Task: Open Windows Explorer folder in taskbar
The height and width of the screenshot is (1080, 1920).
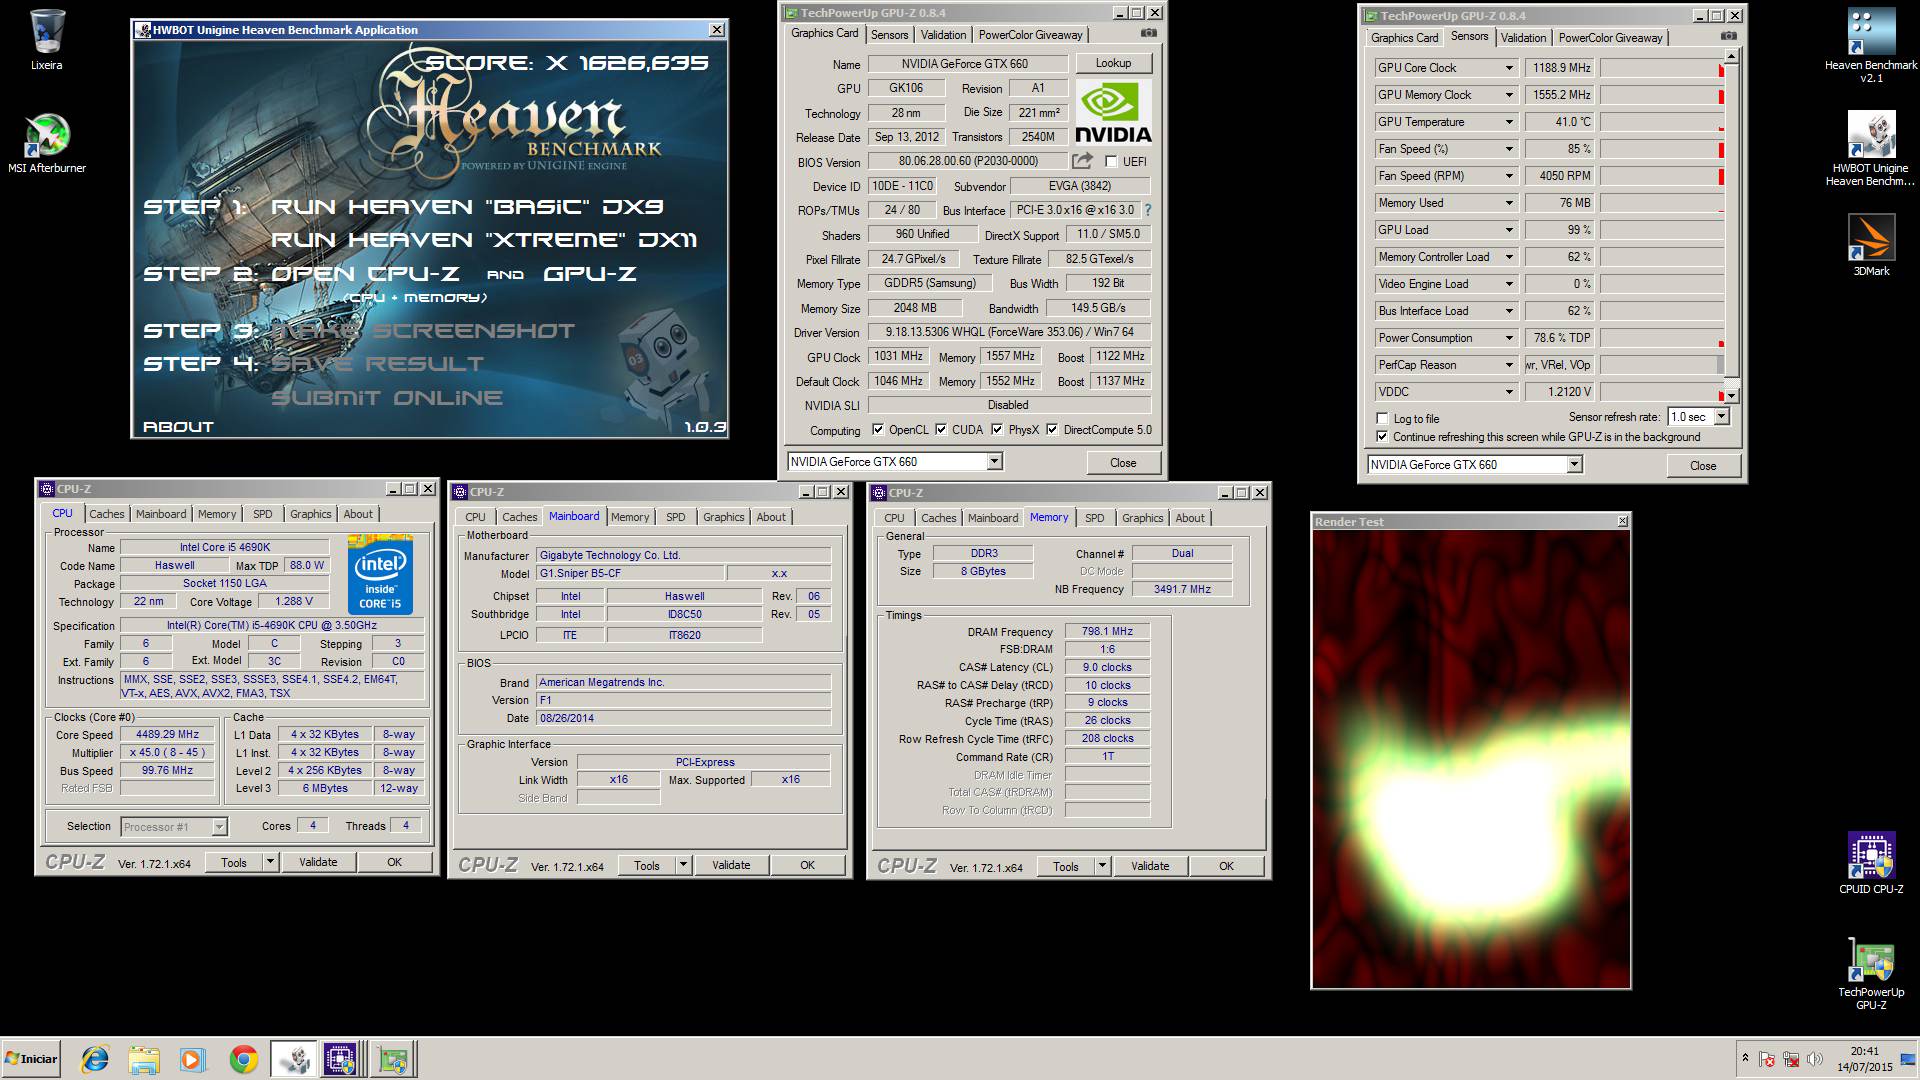Action: [144, 1059]
